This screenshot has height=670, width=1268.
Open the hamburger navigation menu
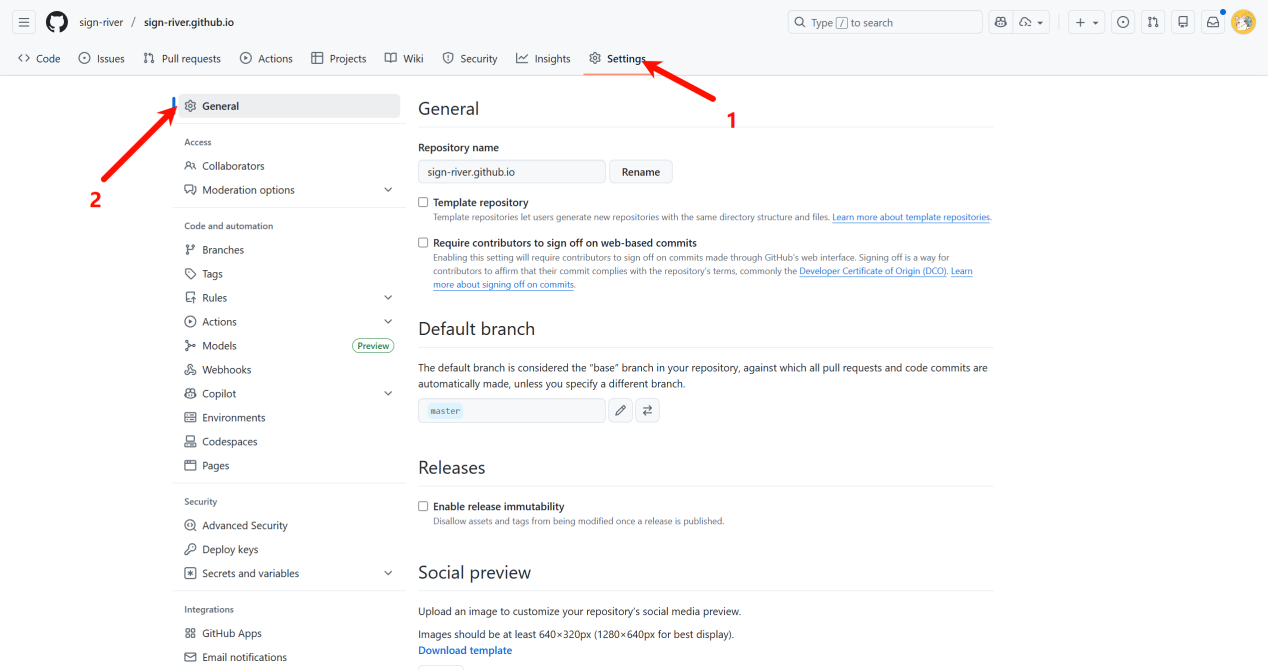click(x=24, y=22)
